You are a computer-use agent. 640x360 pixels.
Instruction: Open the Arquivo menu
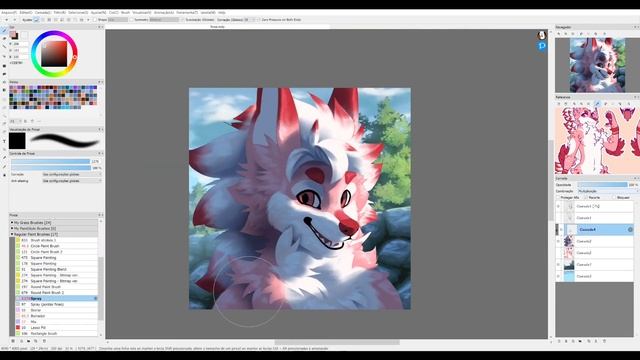[9, 13]
